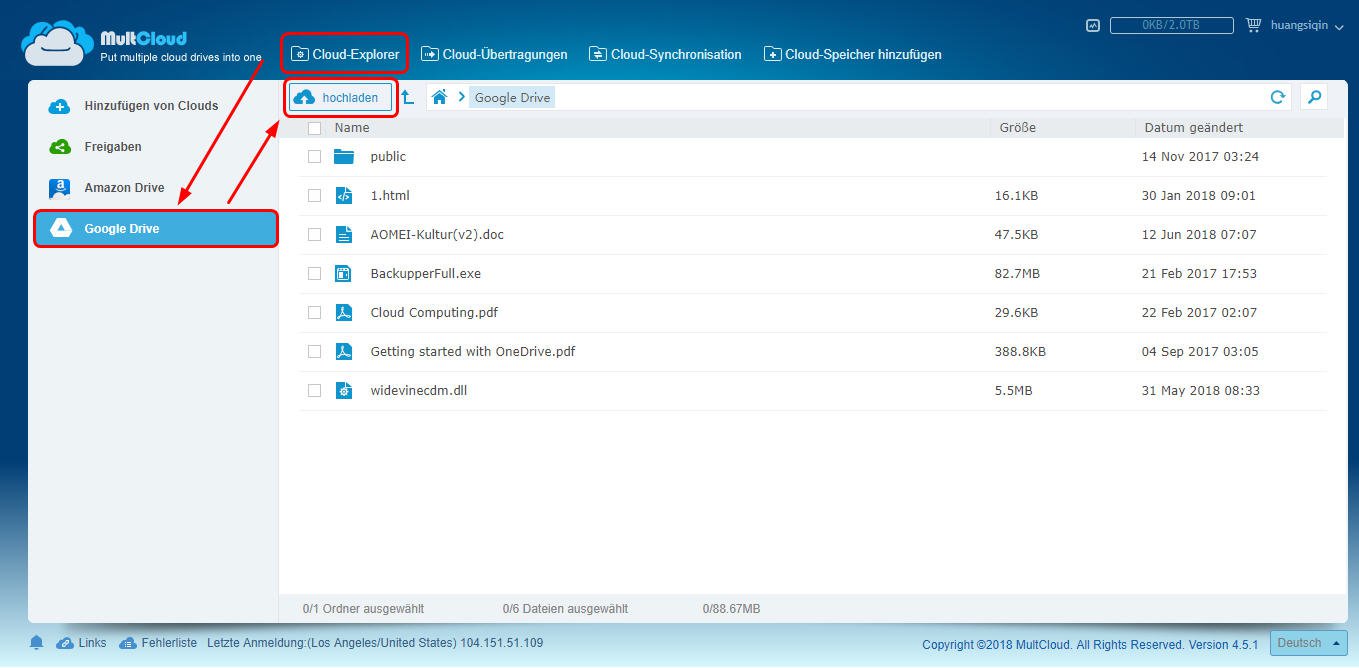
Task: Click the file name 1.html
Action: coord(390,195)
